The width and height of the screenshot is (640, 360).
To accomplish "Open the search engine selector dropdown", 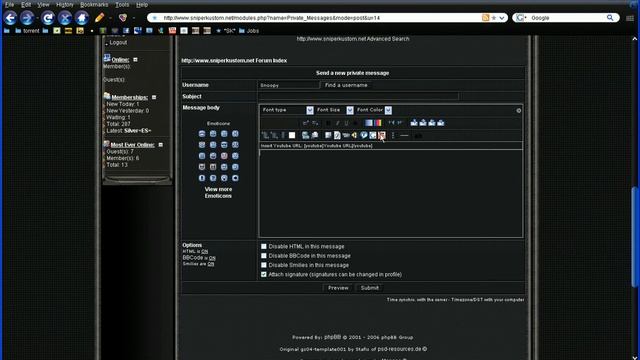I will [521, 18].
